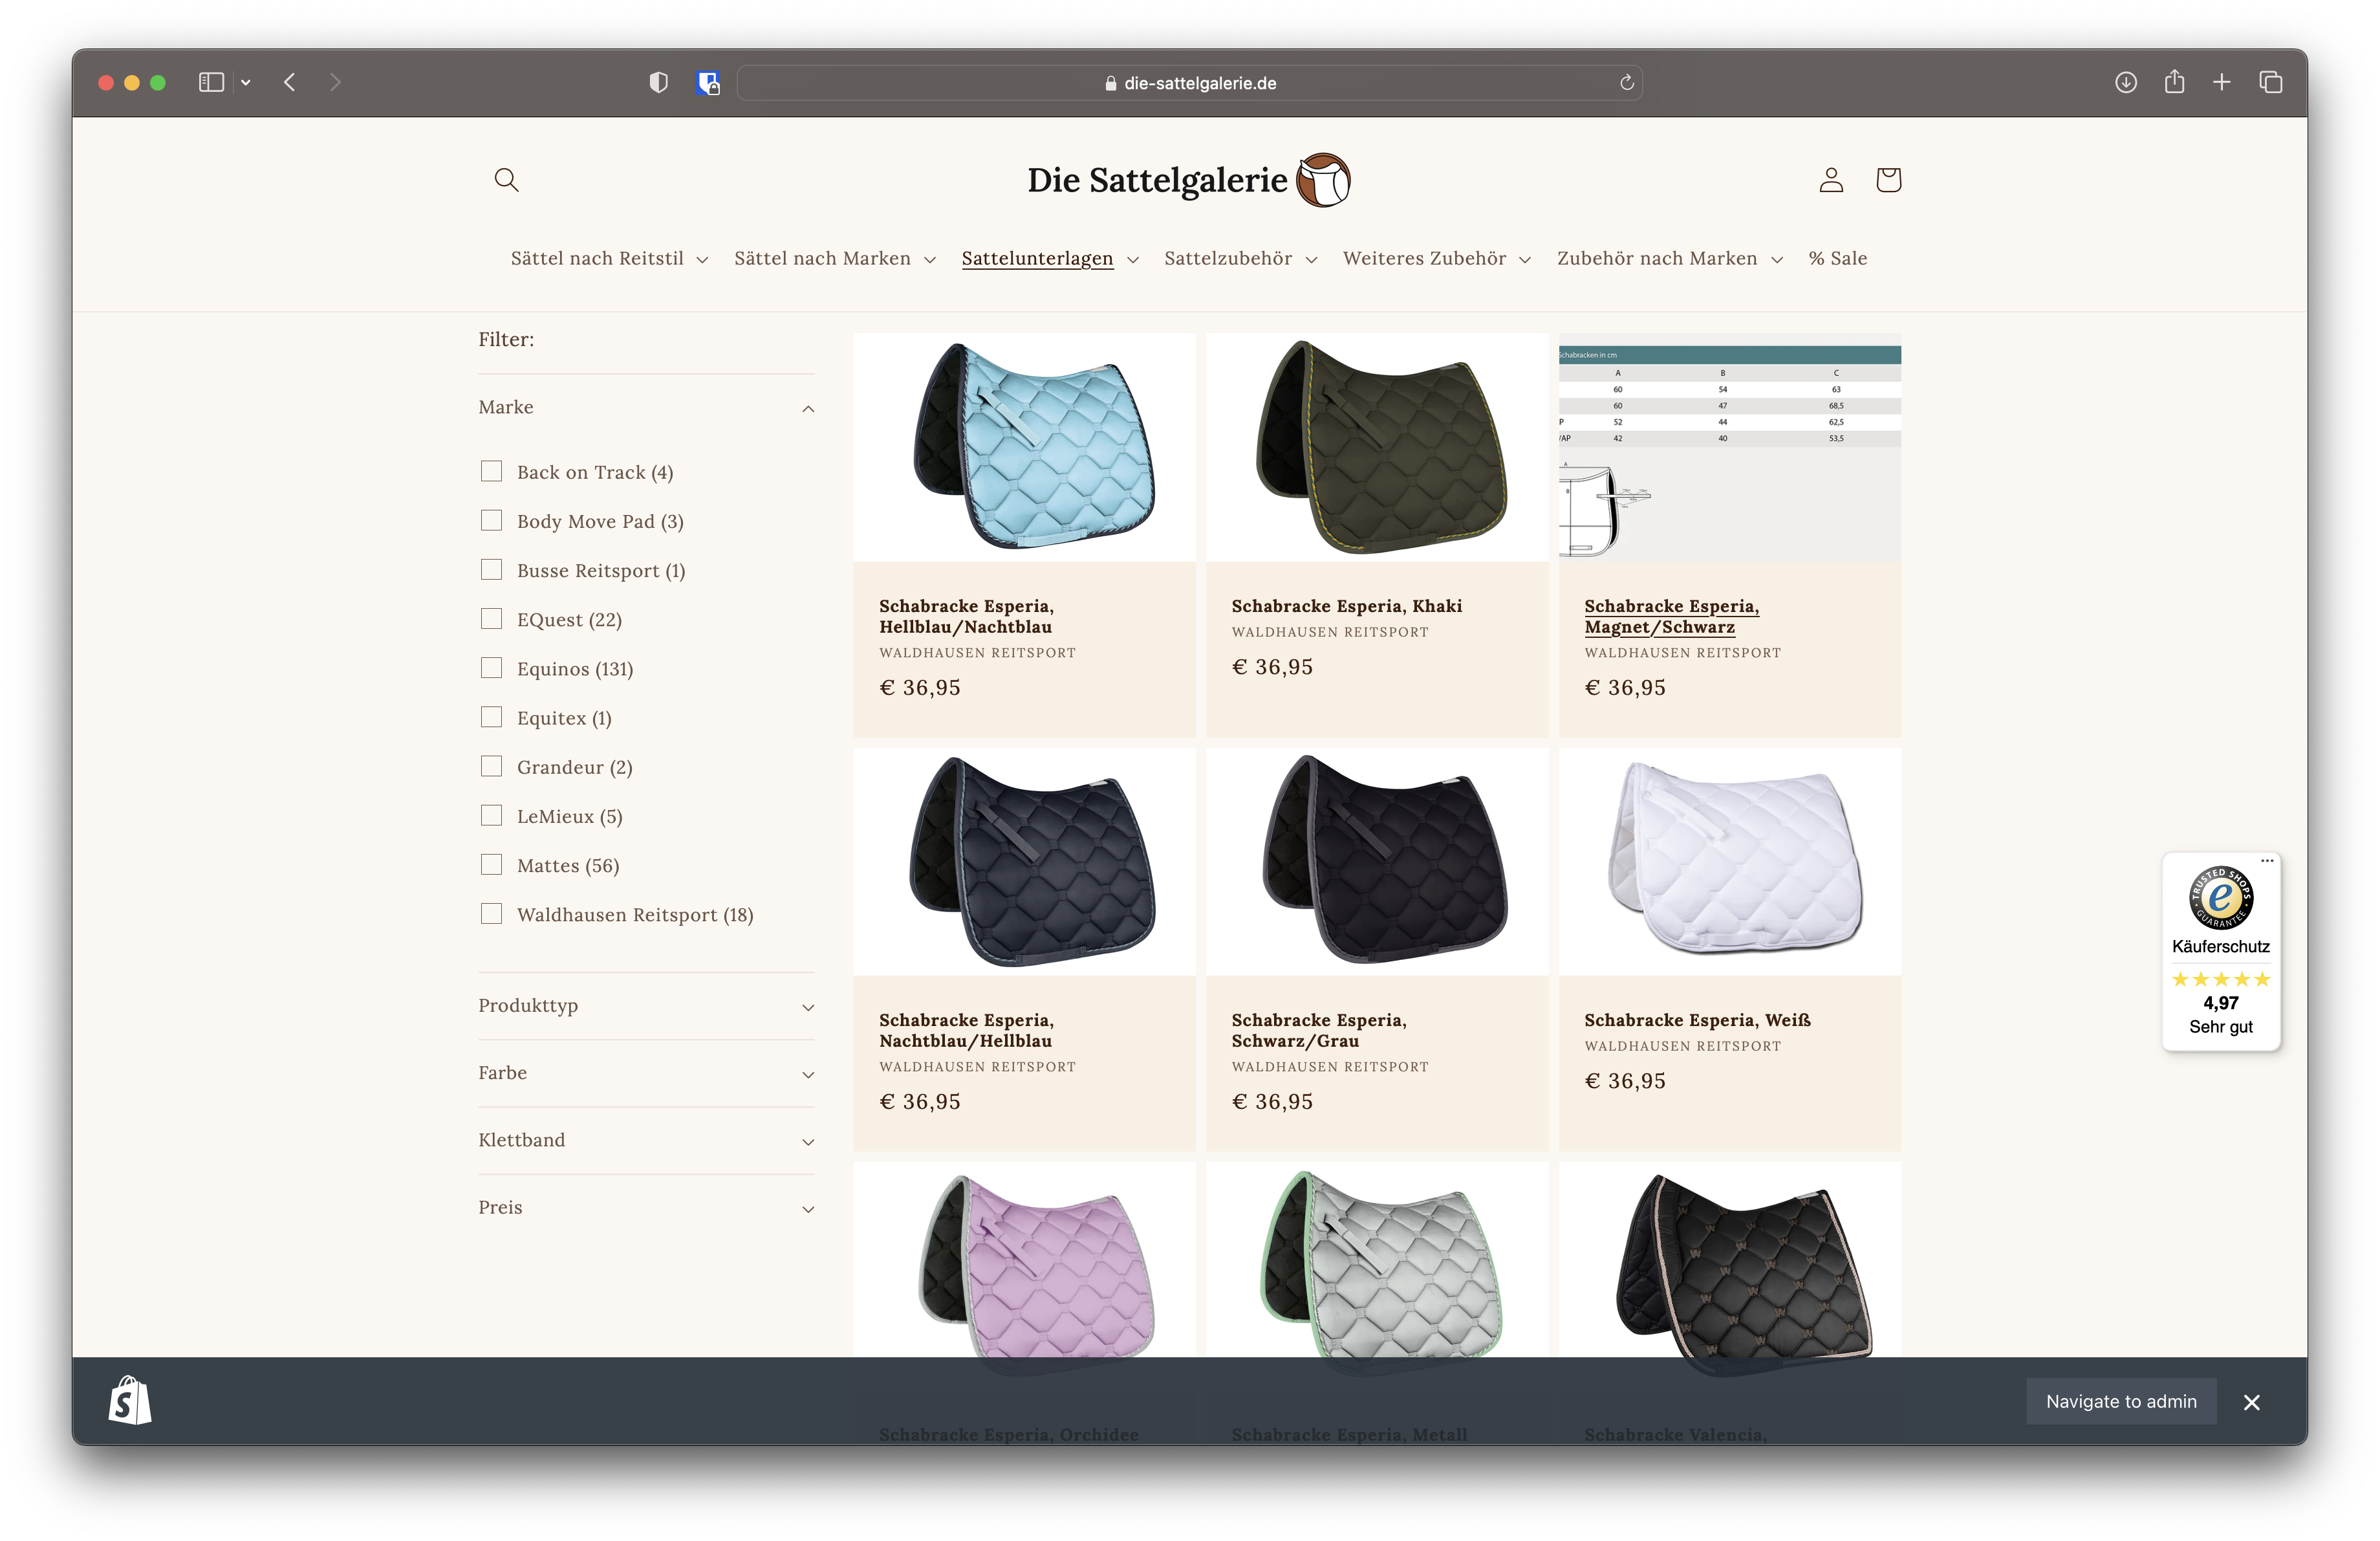2380x1541 pixels.
Task: Toggle the Safari sidebar icon
Action: click(211, 82)
